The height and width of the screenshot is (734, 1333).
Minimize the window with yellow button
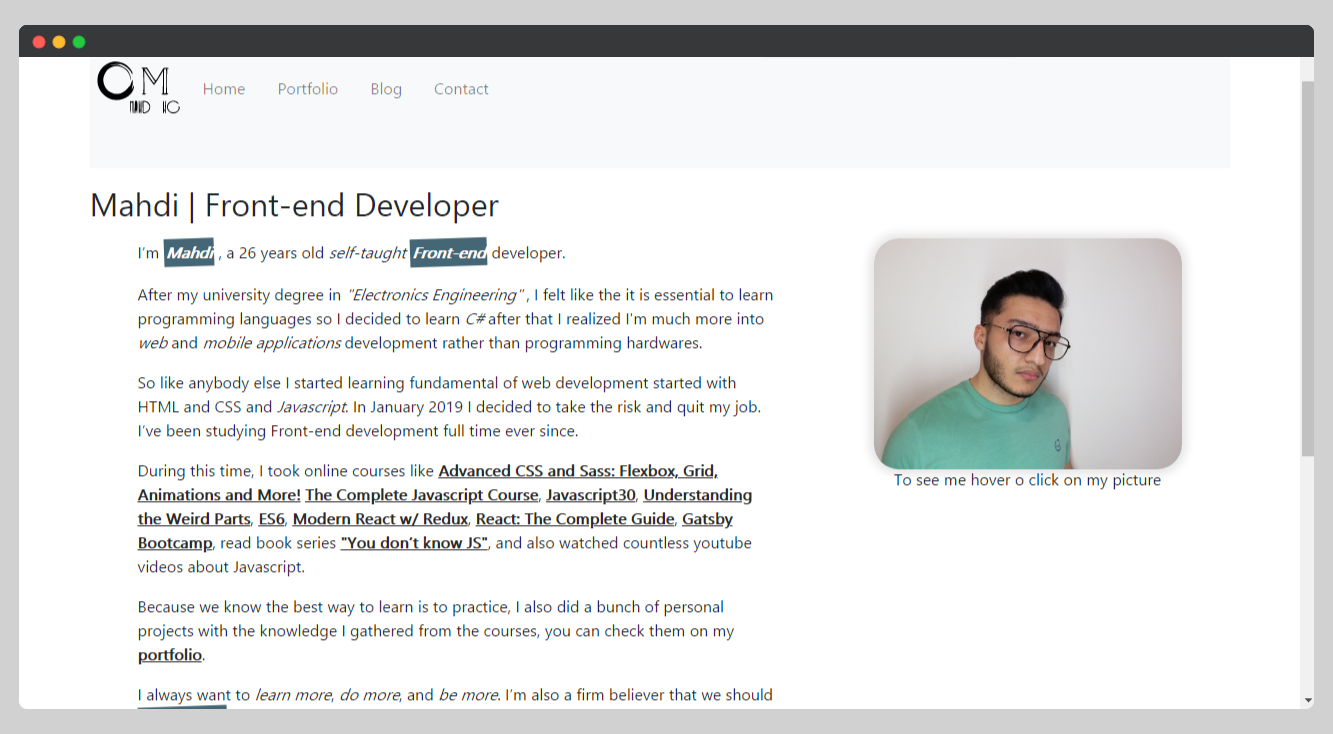pyautogui.click(x=59, y=42)
